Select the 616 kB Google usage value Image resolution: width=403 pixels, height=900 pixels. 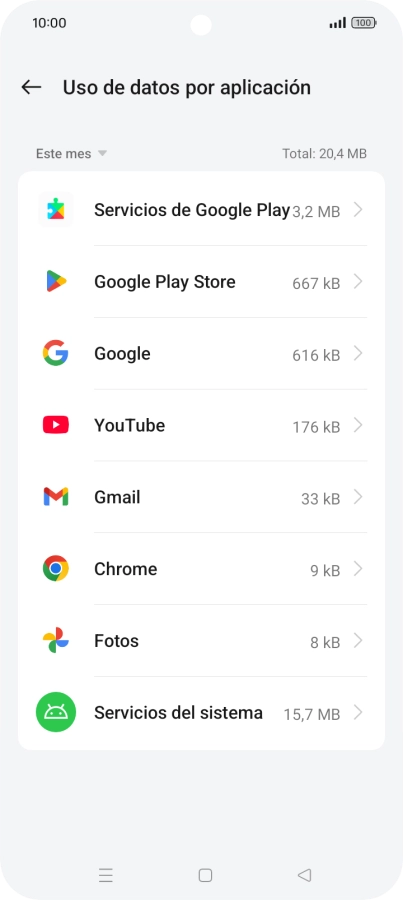(x=316, y=355)
